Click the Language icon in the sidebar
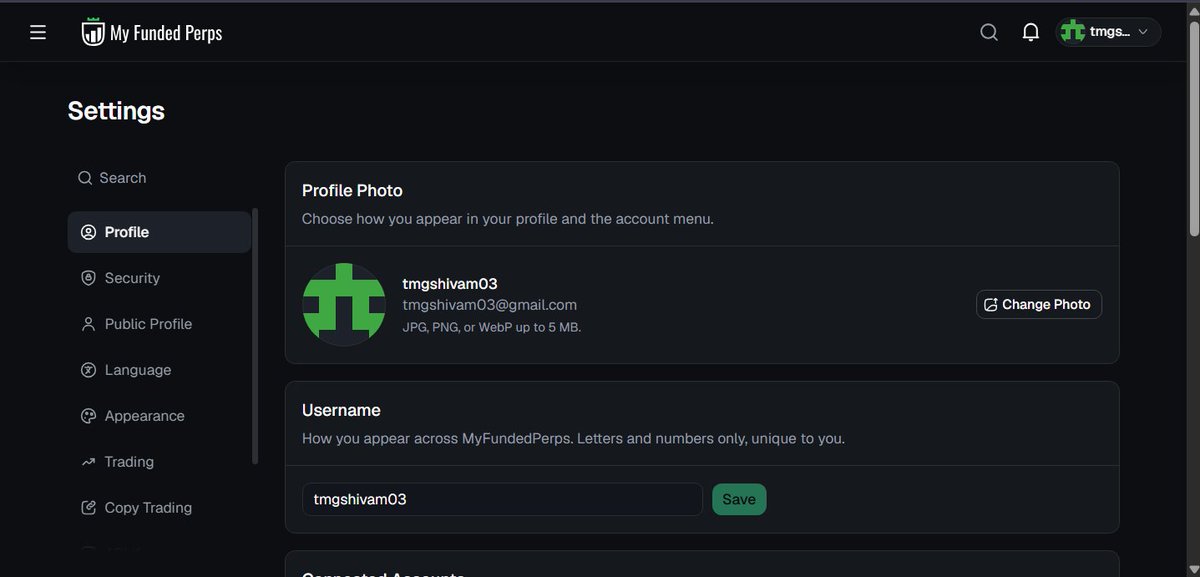Viewport: 1200px width, 577px height. pos(87,370)
